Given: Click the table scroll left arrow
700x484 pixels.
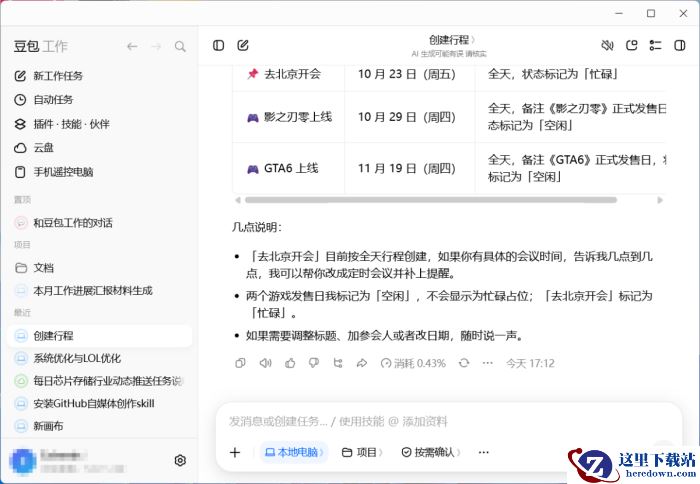Looking at the screenshot, I should click(238, 200).
